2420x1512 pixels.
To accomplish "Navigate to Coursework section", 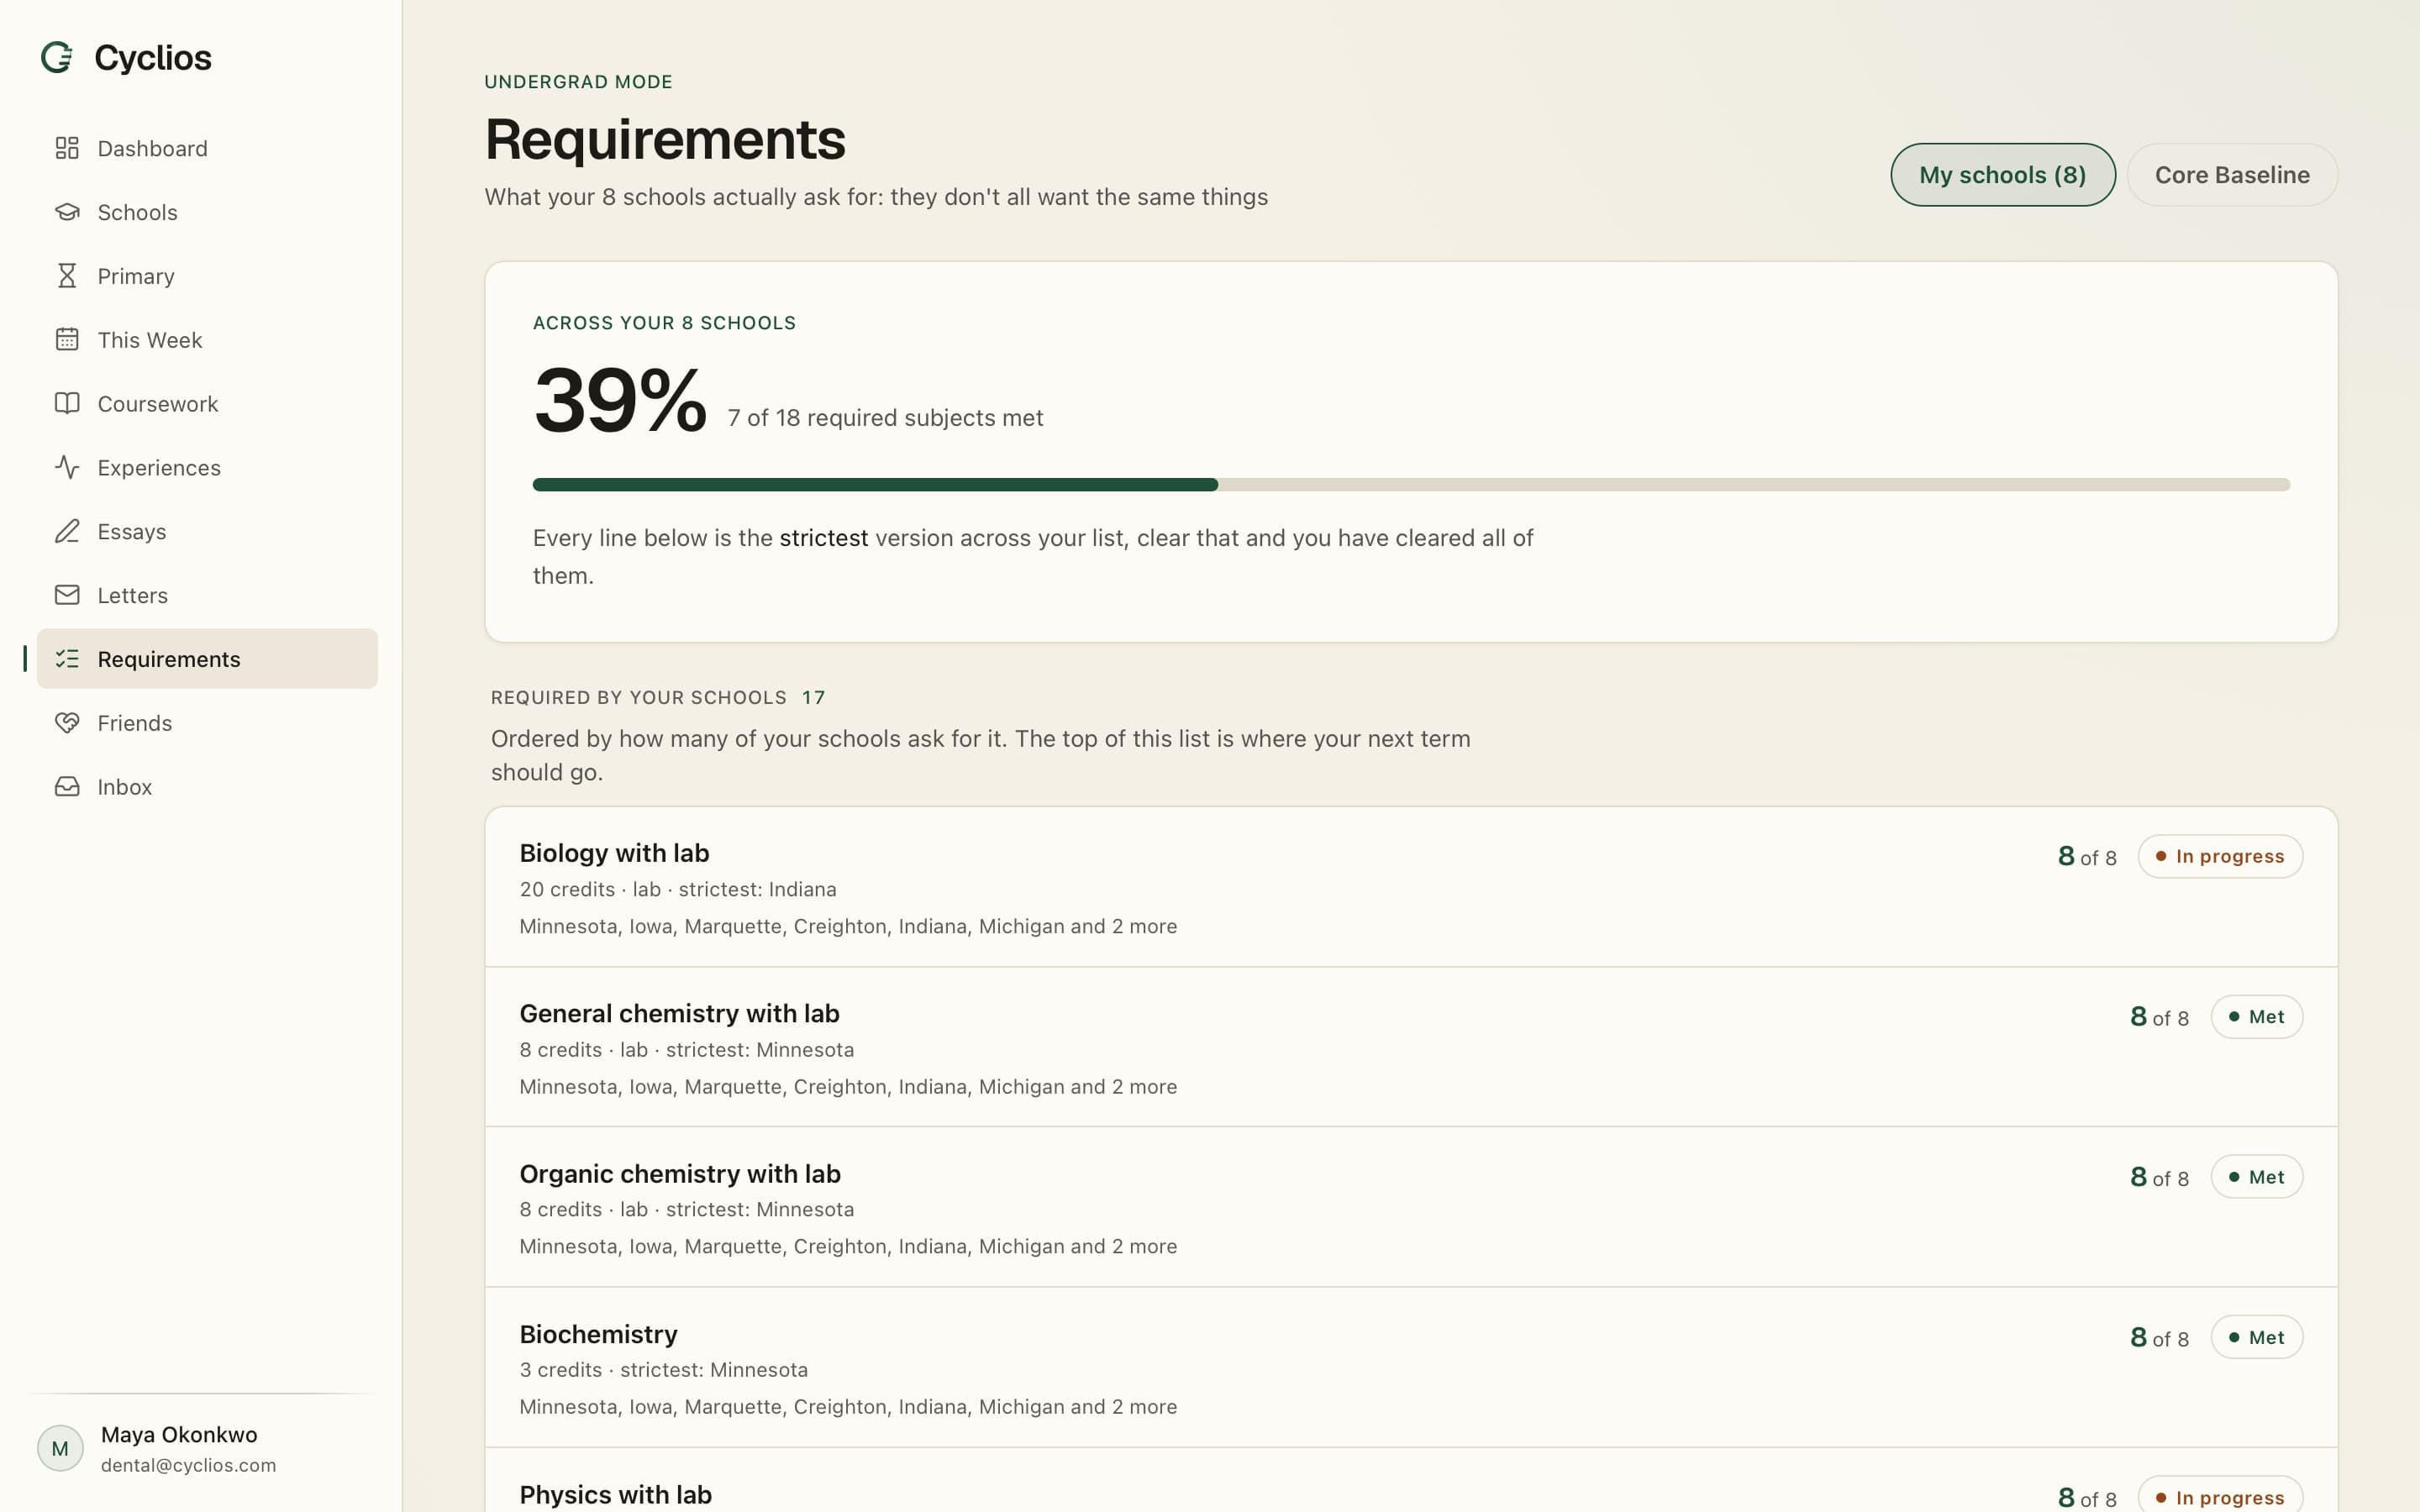I will pos(207,404).
